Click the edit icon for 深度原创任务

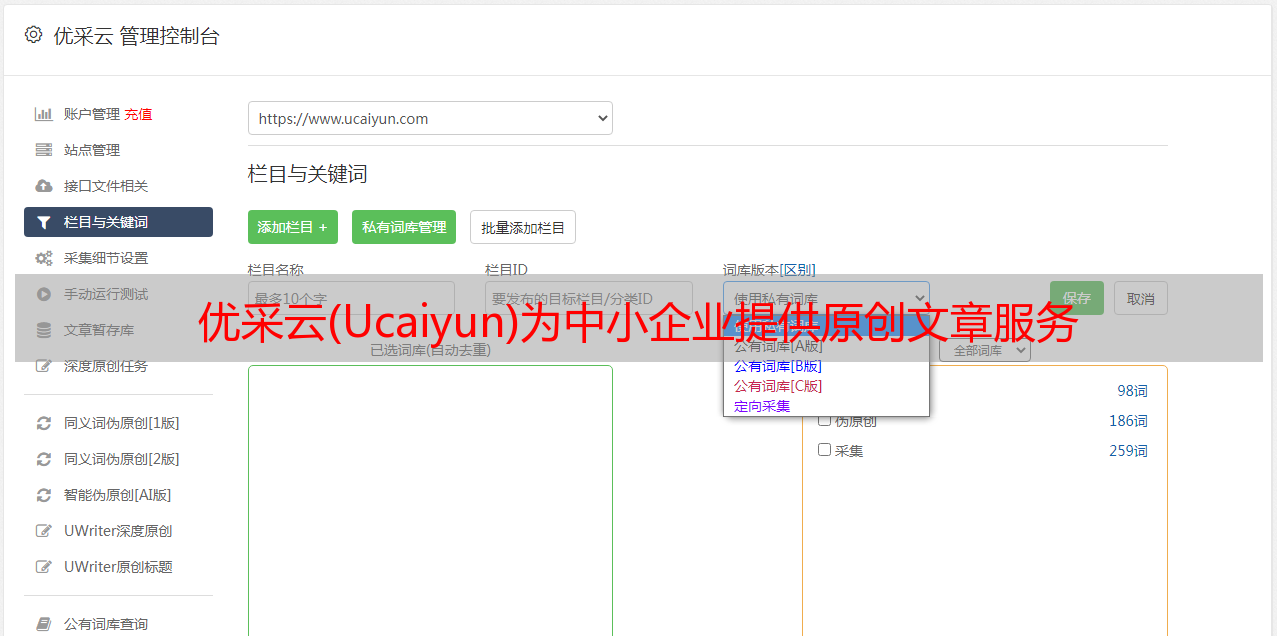coord(44,366)
